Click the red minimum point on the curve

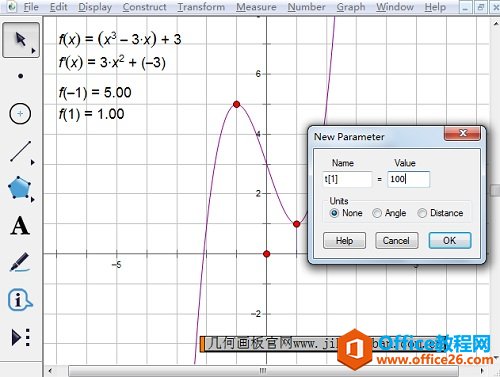pyautogui.click(x=296, y=224)
